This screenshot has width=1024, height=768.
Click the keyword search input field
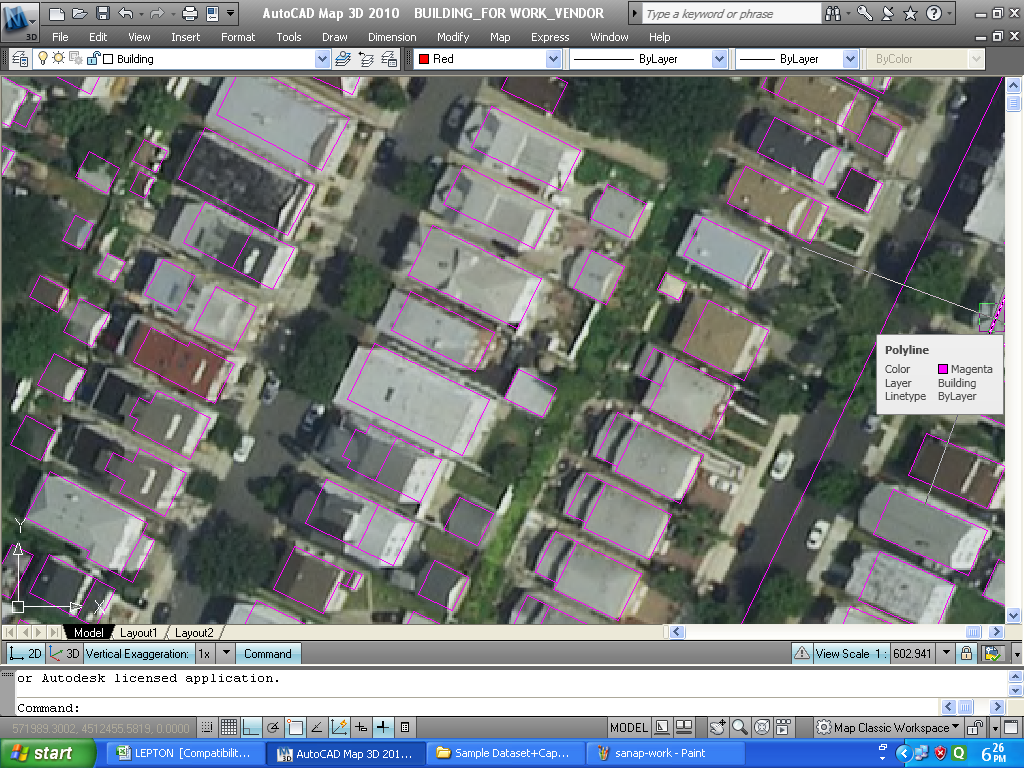[x=731, y=14]
